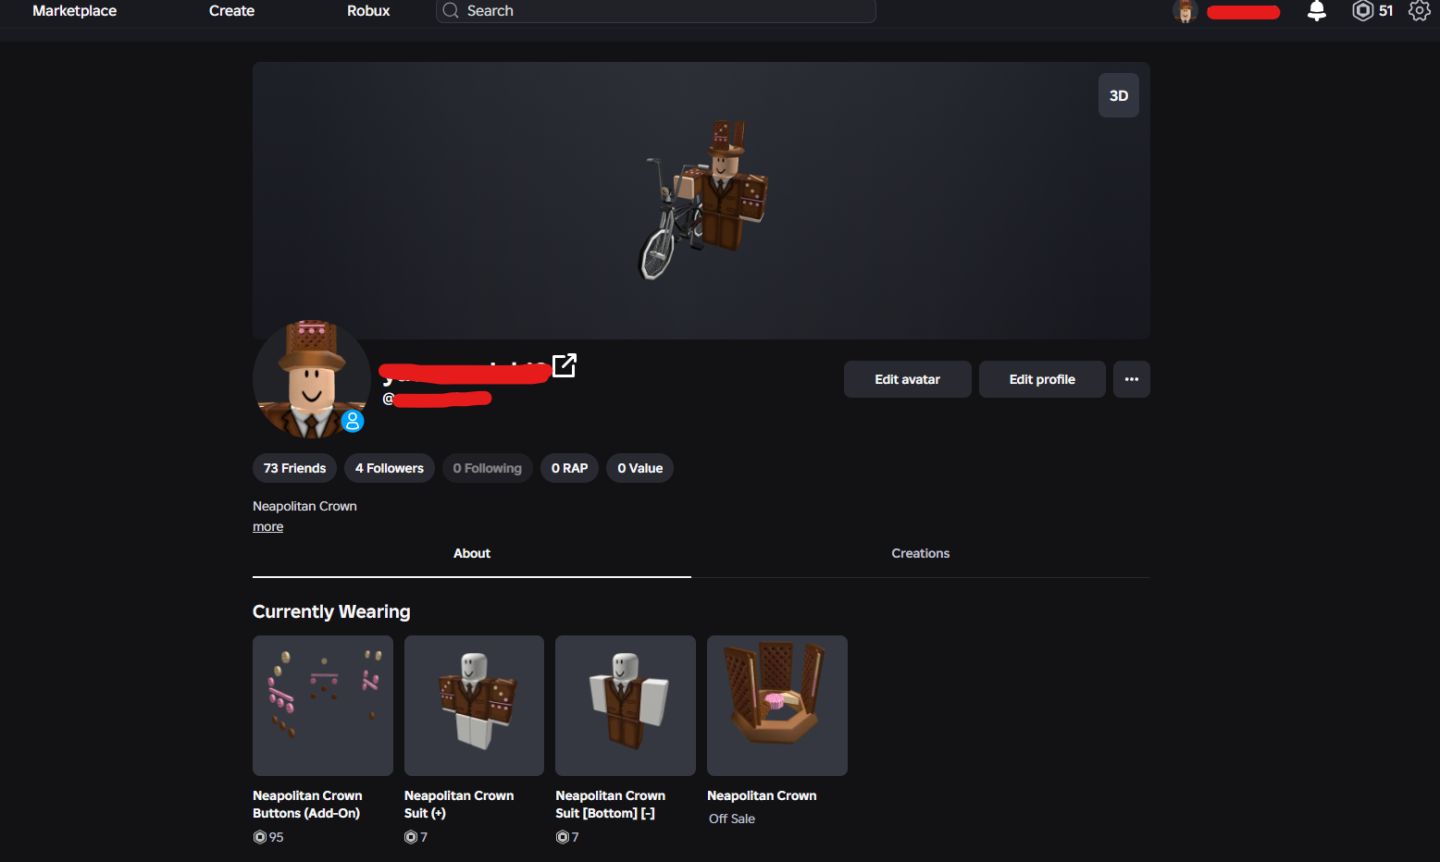This screenshot has width=1440, height=862.
Task: Click the Robux balance icon showing 51
Action: pyautogui.click(x=1362, y=11)
